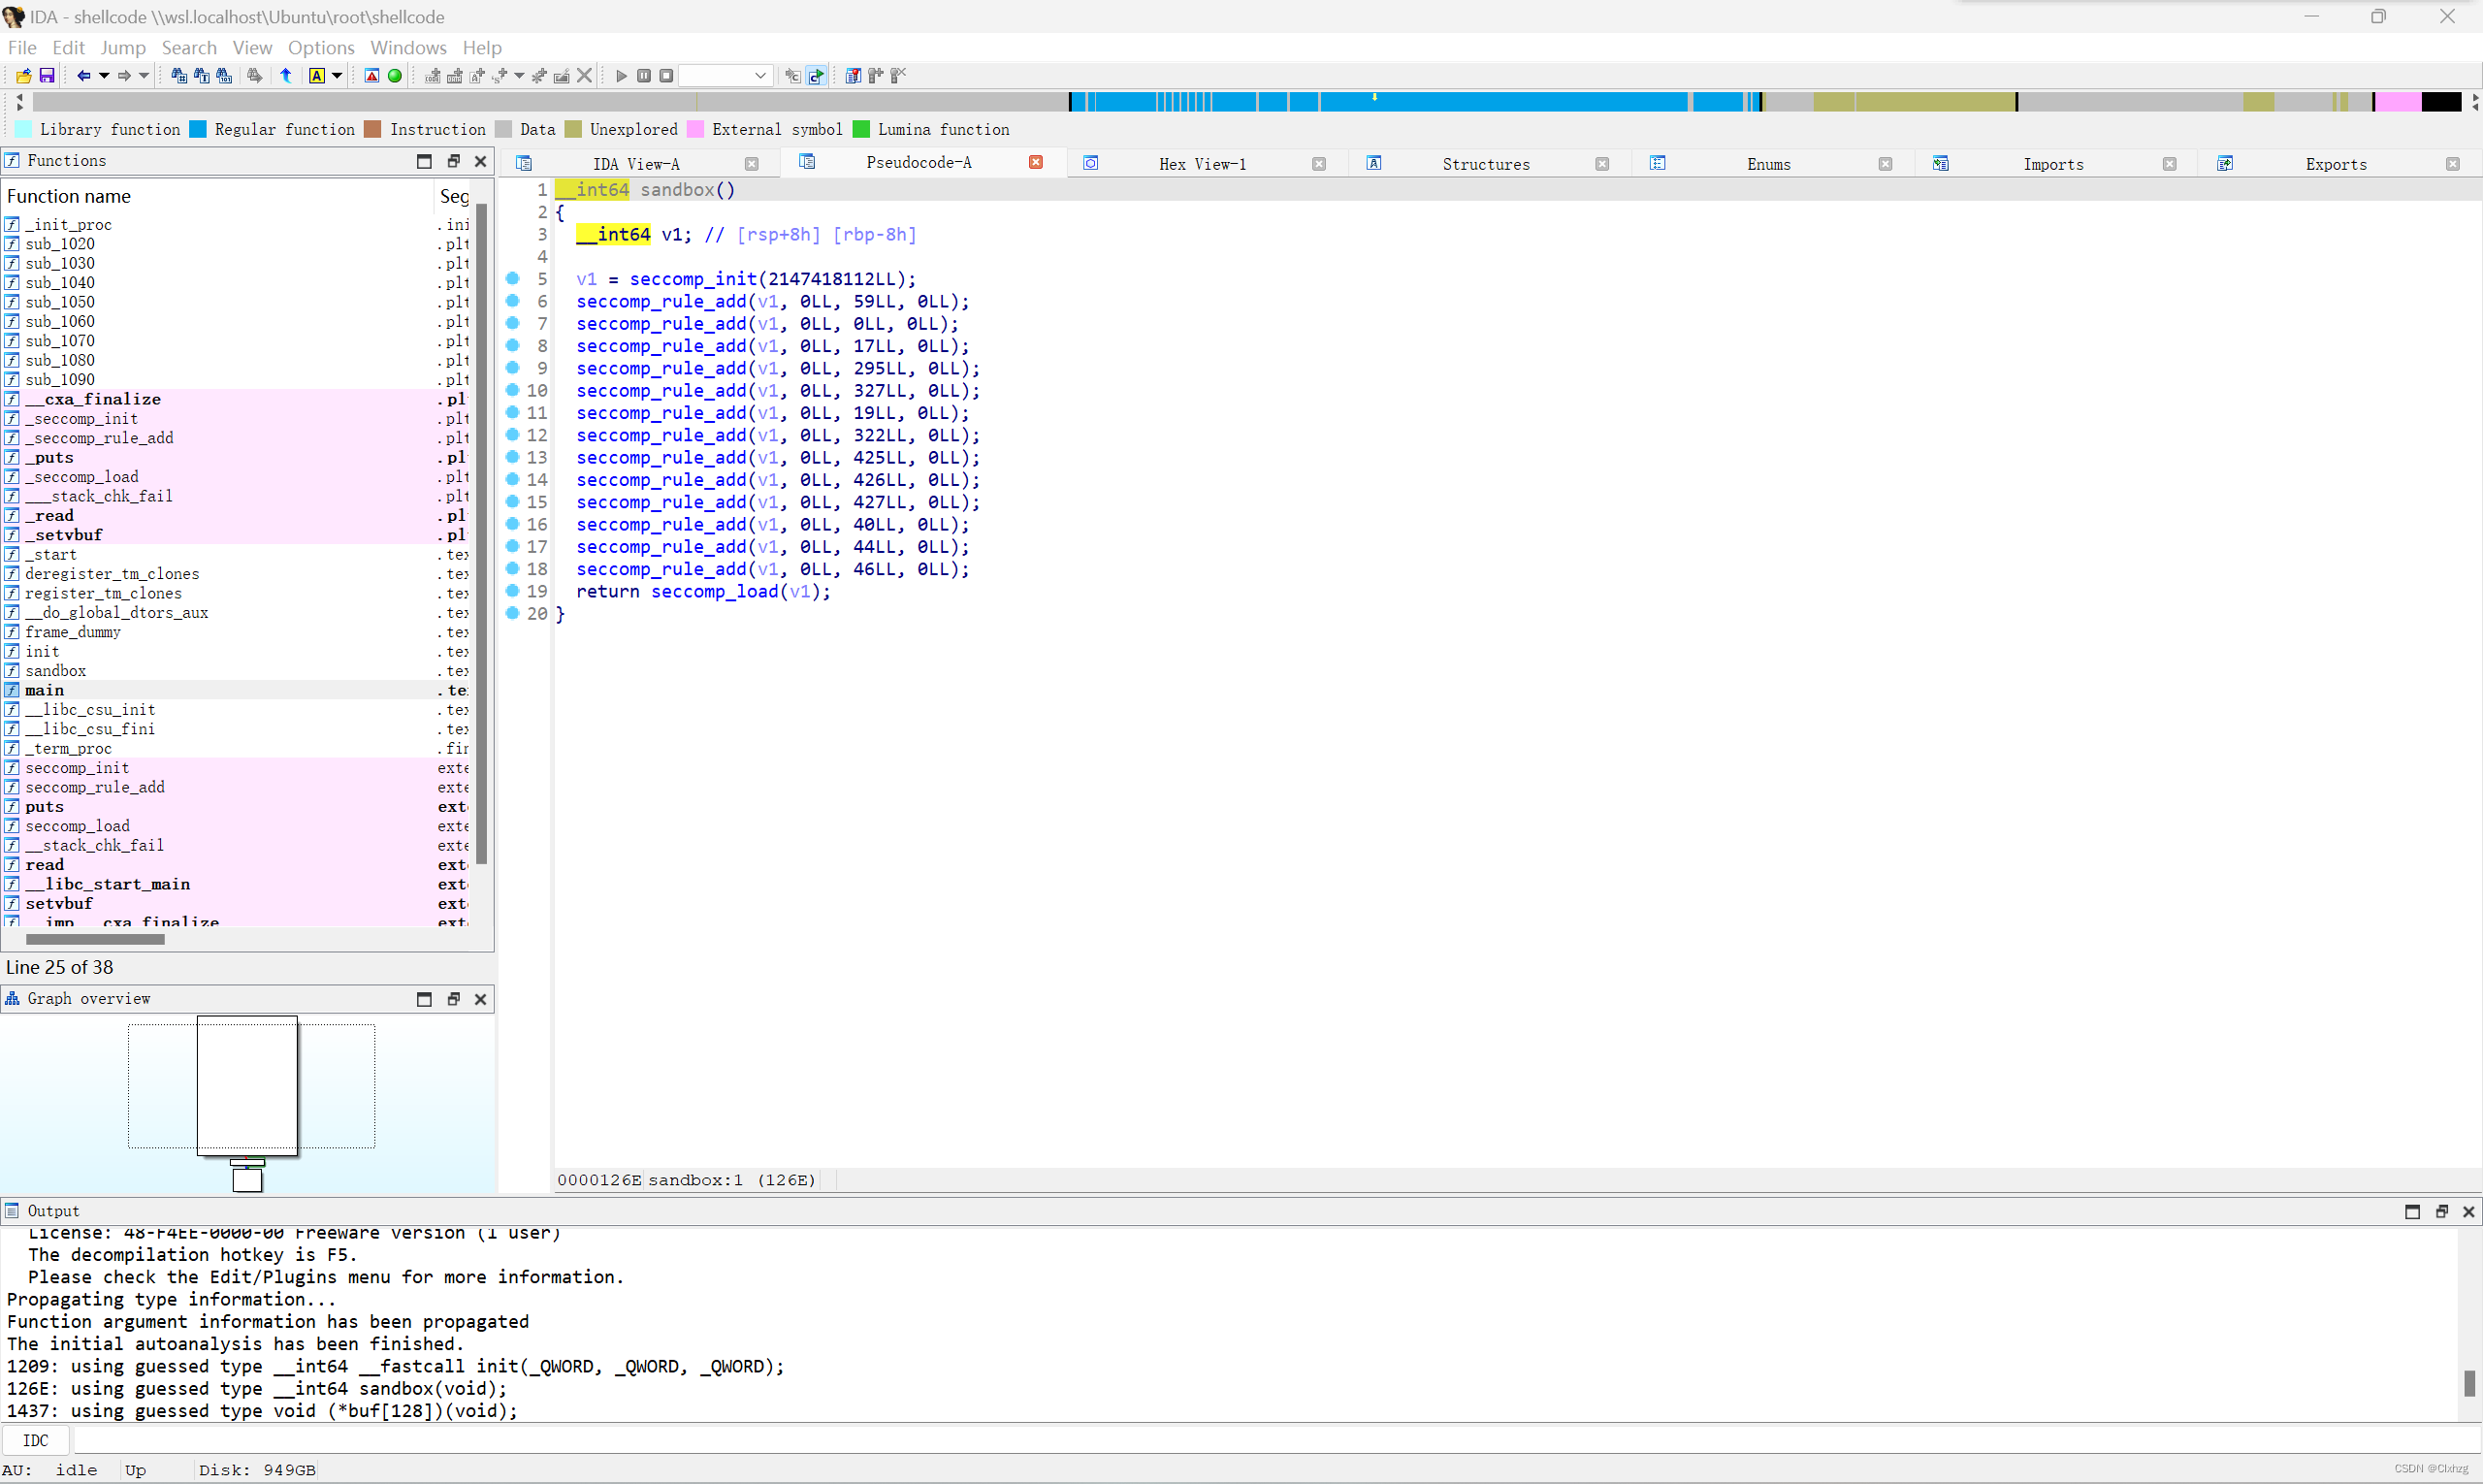Click the gray X undefine icon
Screen dimensions: 2483x1484
pyautogui.click(x=585, y=76)
